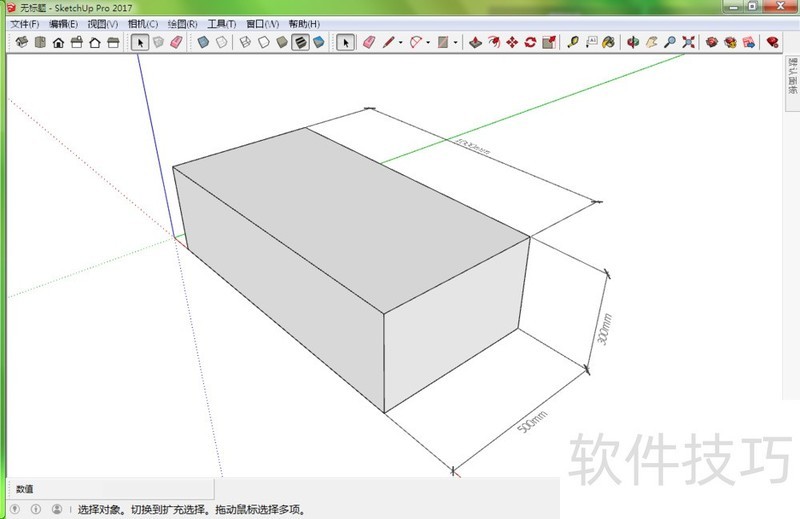Pick Eraser right of Make Component icon
800x519 pixels.
click(177, 42)
